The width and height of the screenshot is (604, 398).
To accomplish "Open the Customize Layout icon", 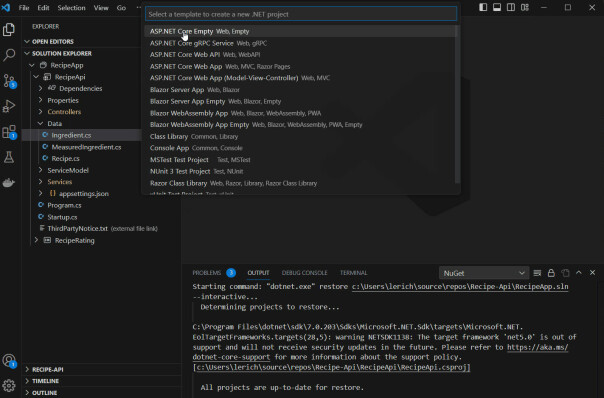I will (525, 7).
